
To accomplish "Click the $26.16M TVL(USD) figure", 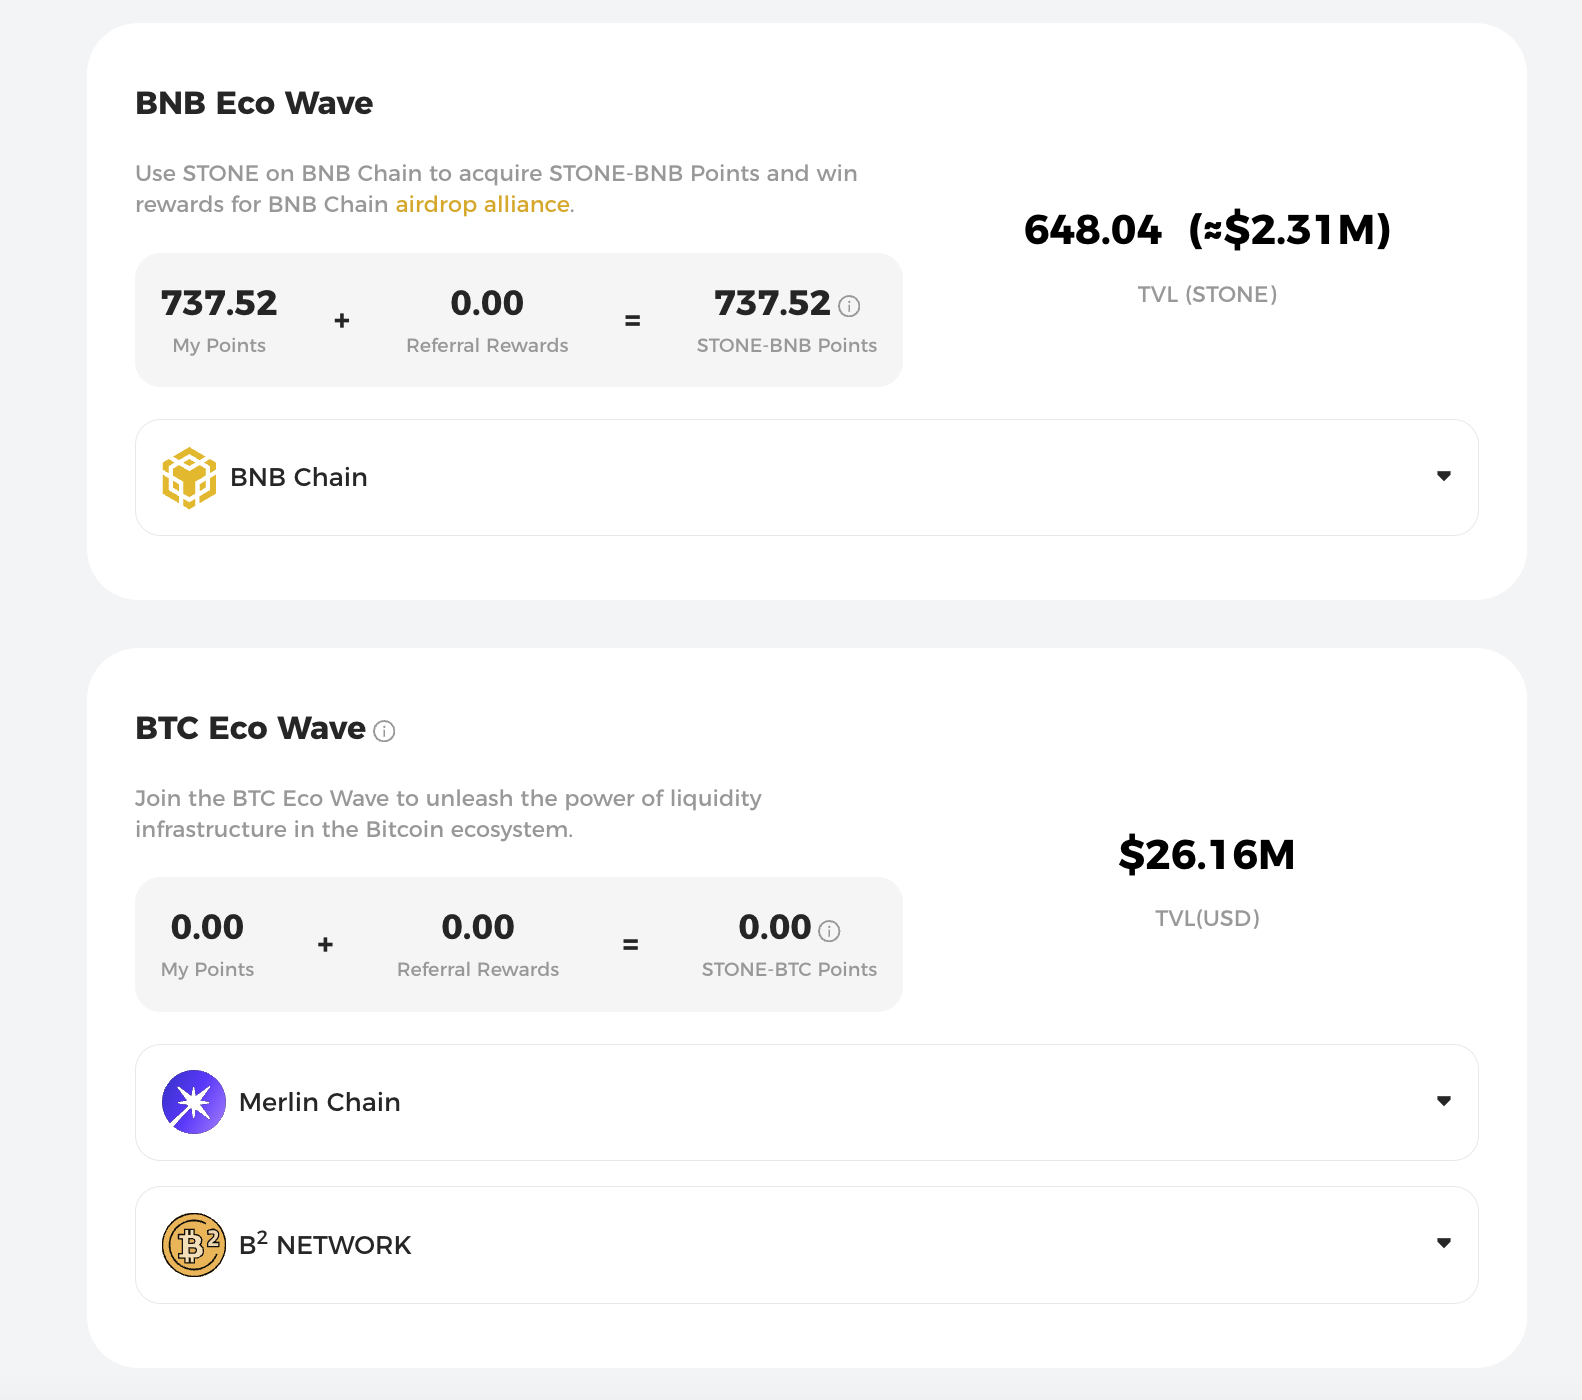I will click(x=1207, y=855).
